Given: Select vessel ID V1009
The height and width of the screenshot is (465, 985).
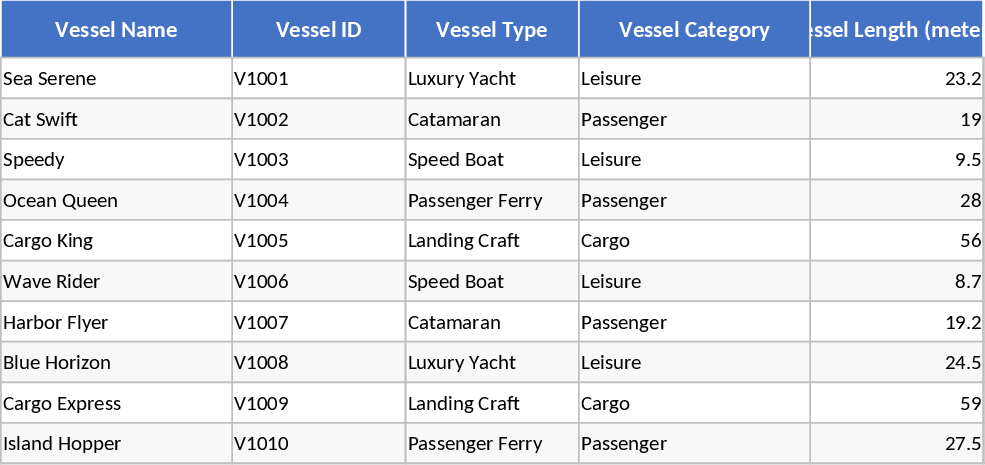Looking at the screenshot, I should [x=261, y=404].
